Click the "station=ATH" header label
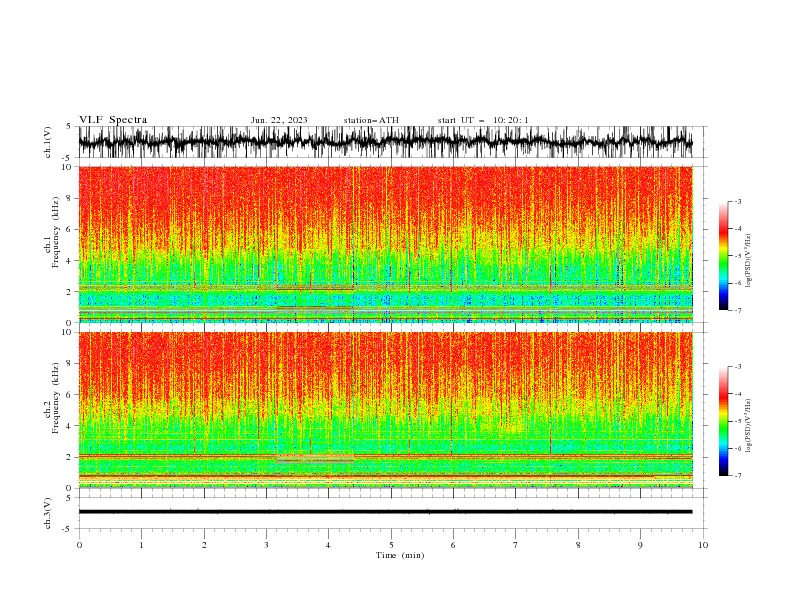Screen dimensions: 792x612 click(371, 120)
